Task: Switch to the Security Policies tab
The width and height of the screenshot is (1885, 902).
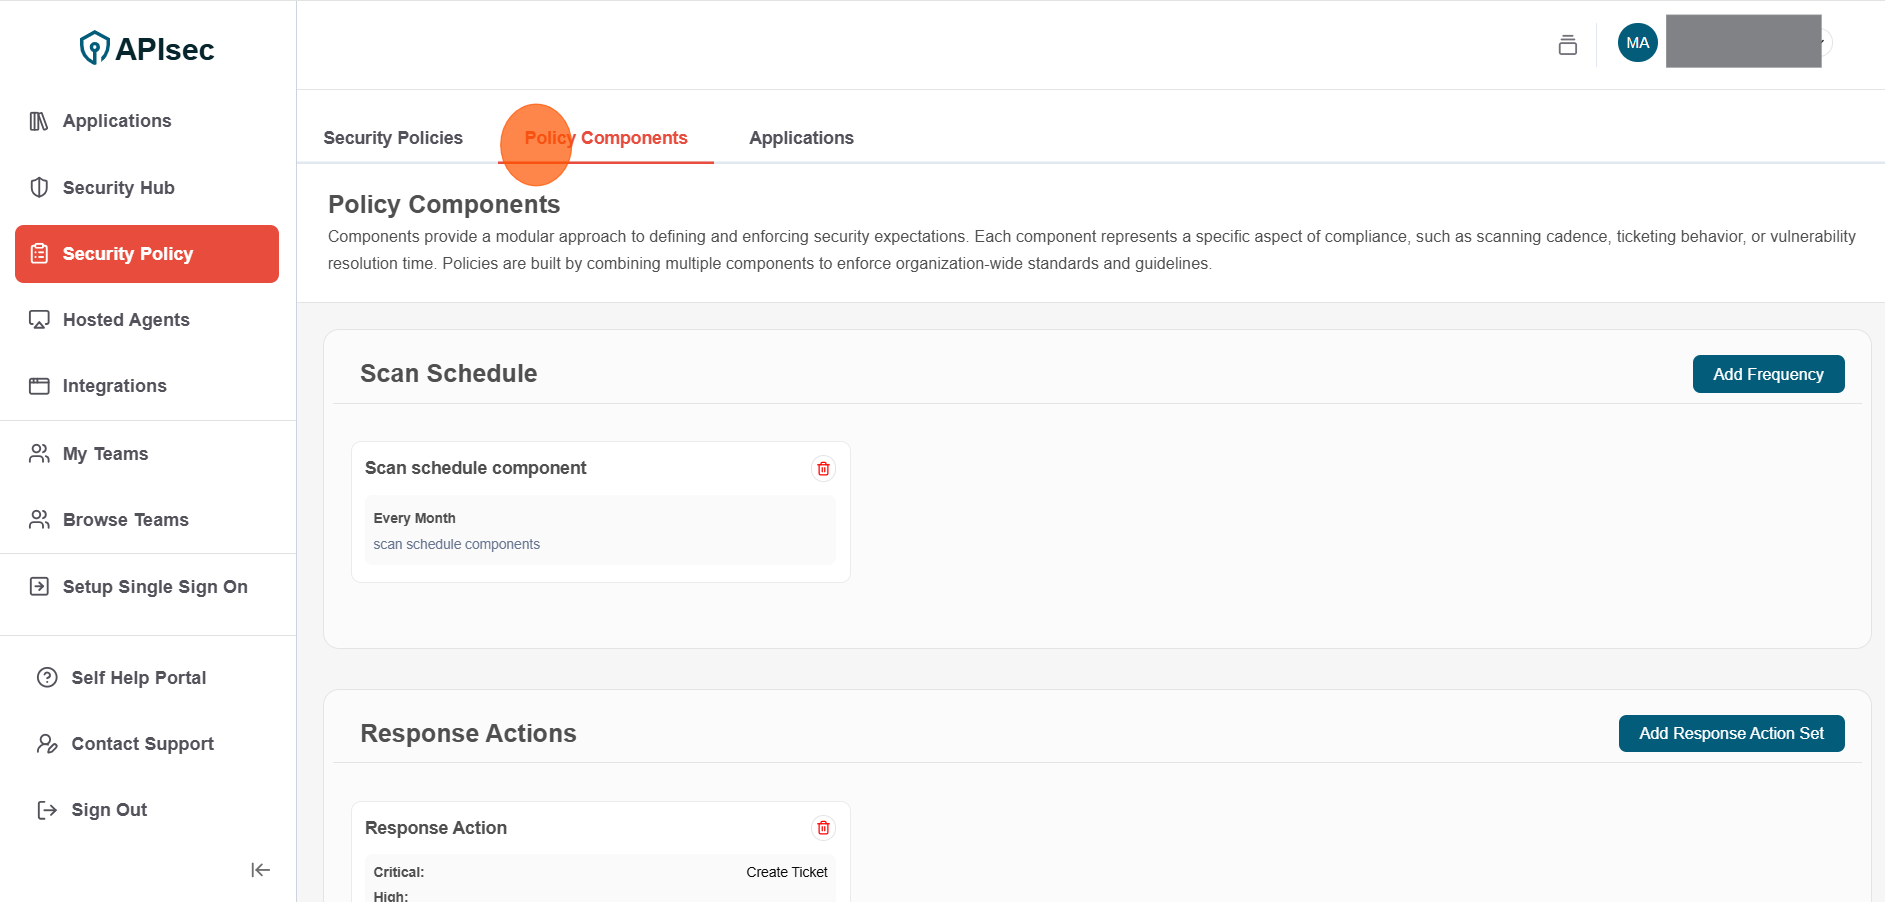Action: tap(393, 138)
